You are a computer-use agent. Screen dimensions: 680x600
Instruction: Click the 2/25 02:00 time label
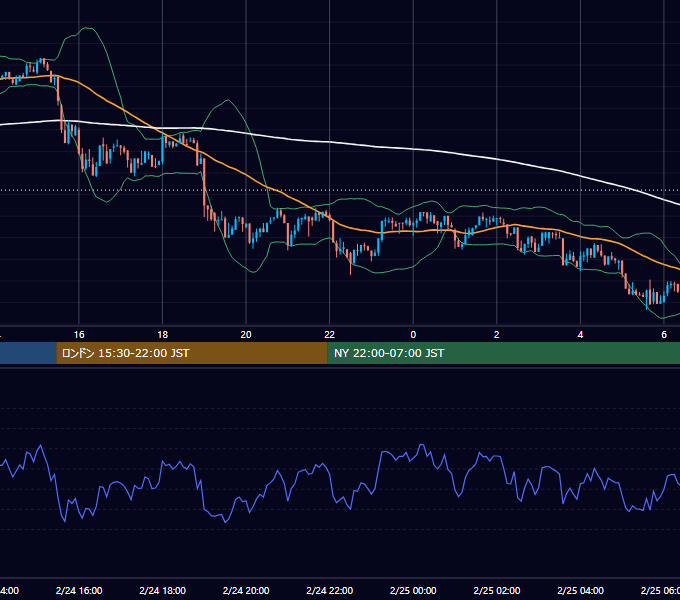coord(497,590)
